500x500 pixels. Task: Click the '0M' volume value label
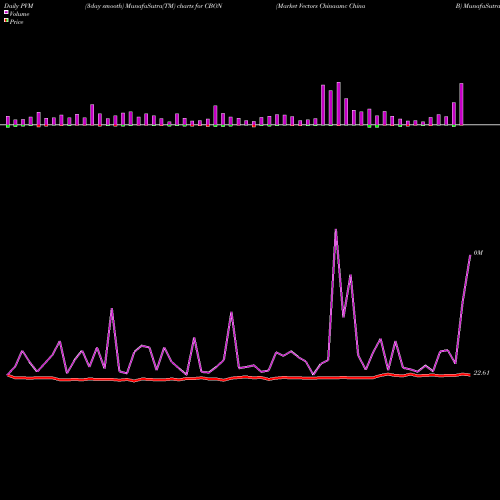(x=478, y=253)
